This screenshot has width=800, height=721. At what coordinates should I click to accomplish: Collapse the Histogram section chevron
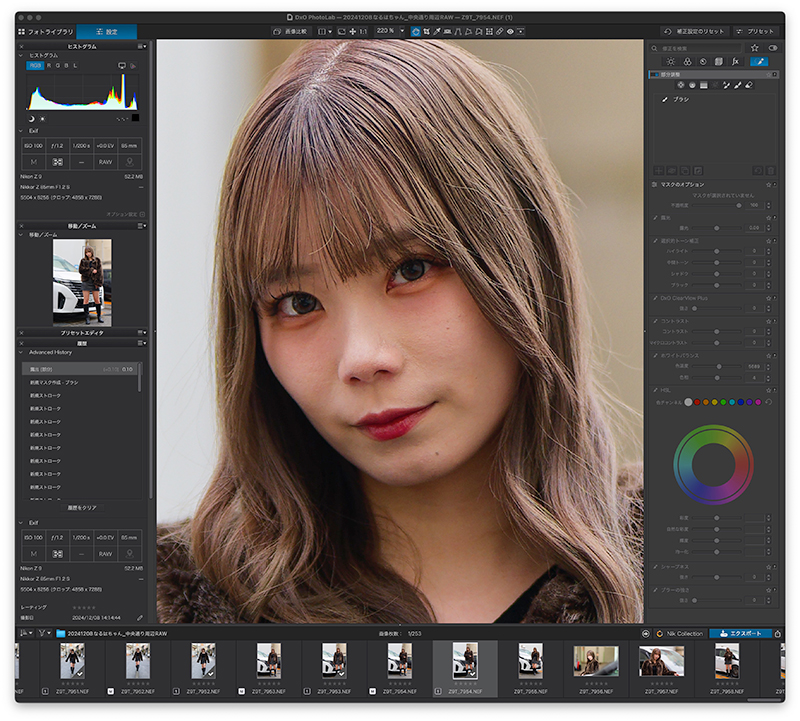click(21, 55)
